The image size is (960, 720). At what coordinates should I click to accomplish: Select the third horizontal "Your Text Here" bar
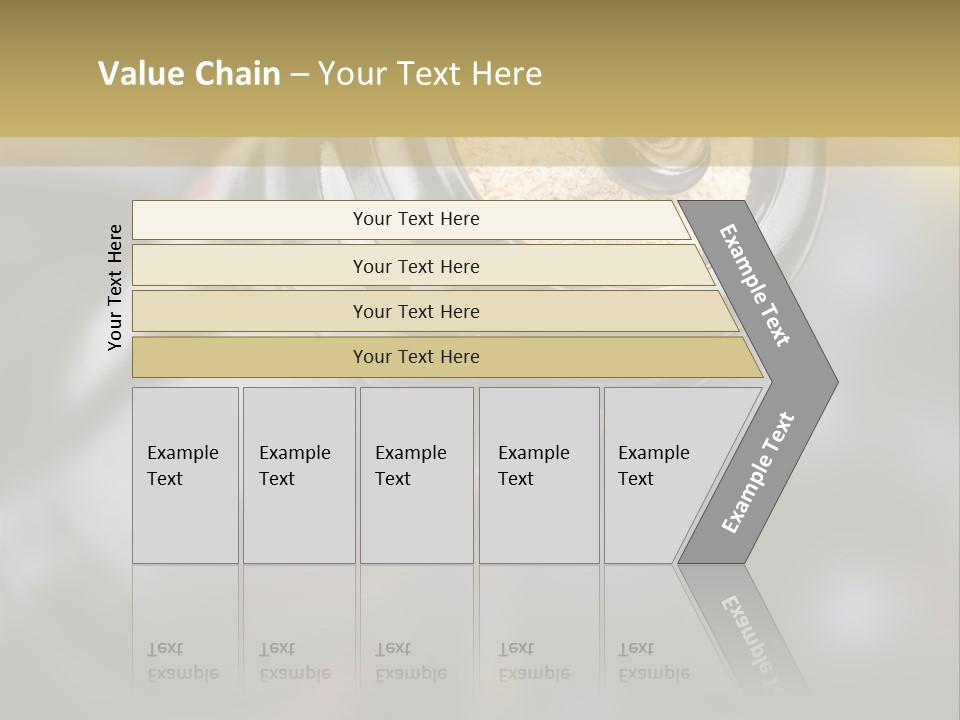pos(416,311)
